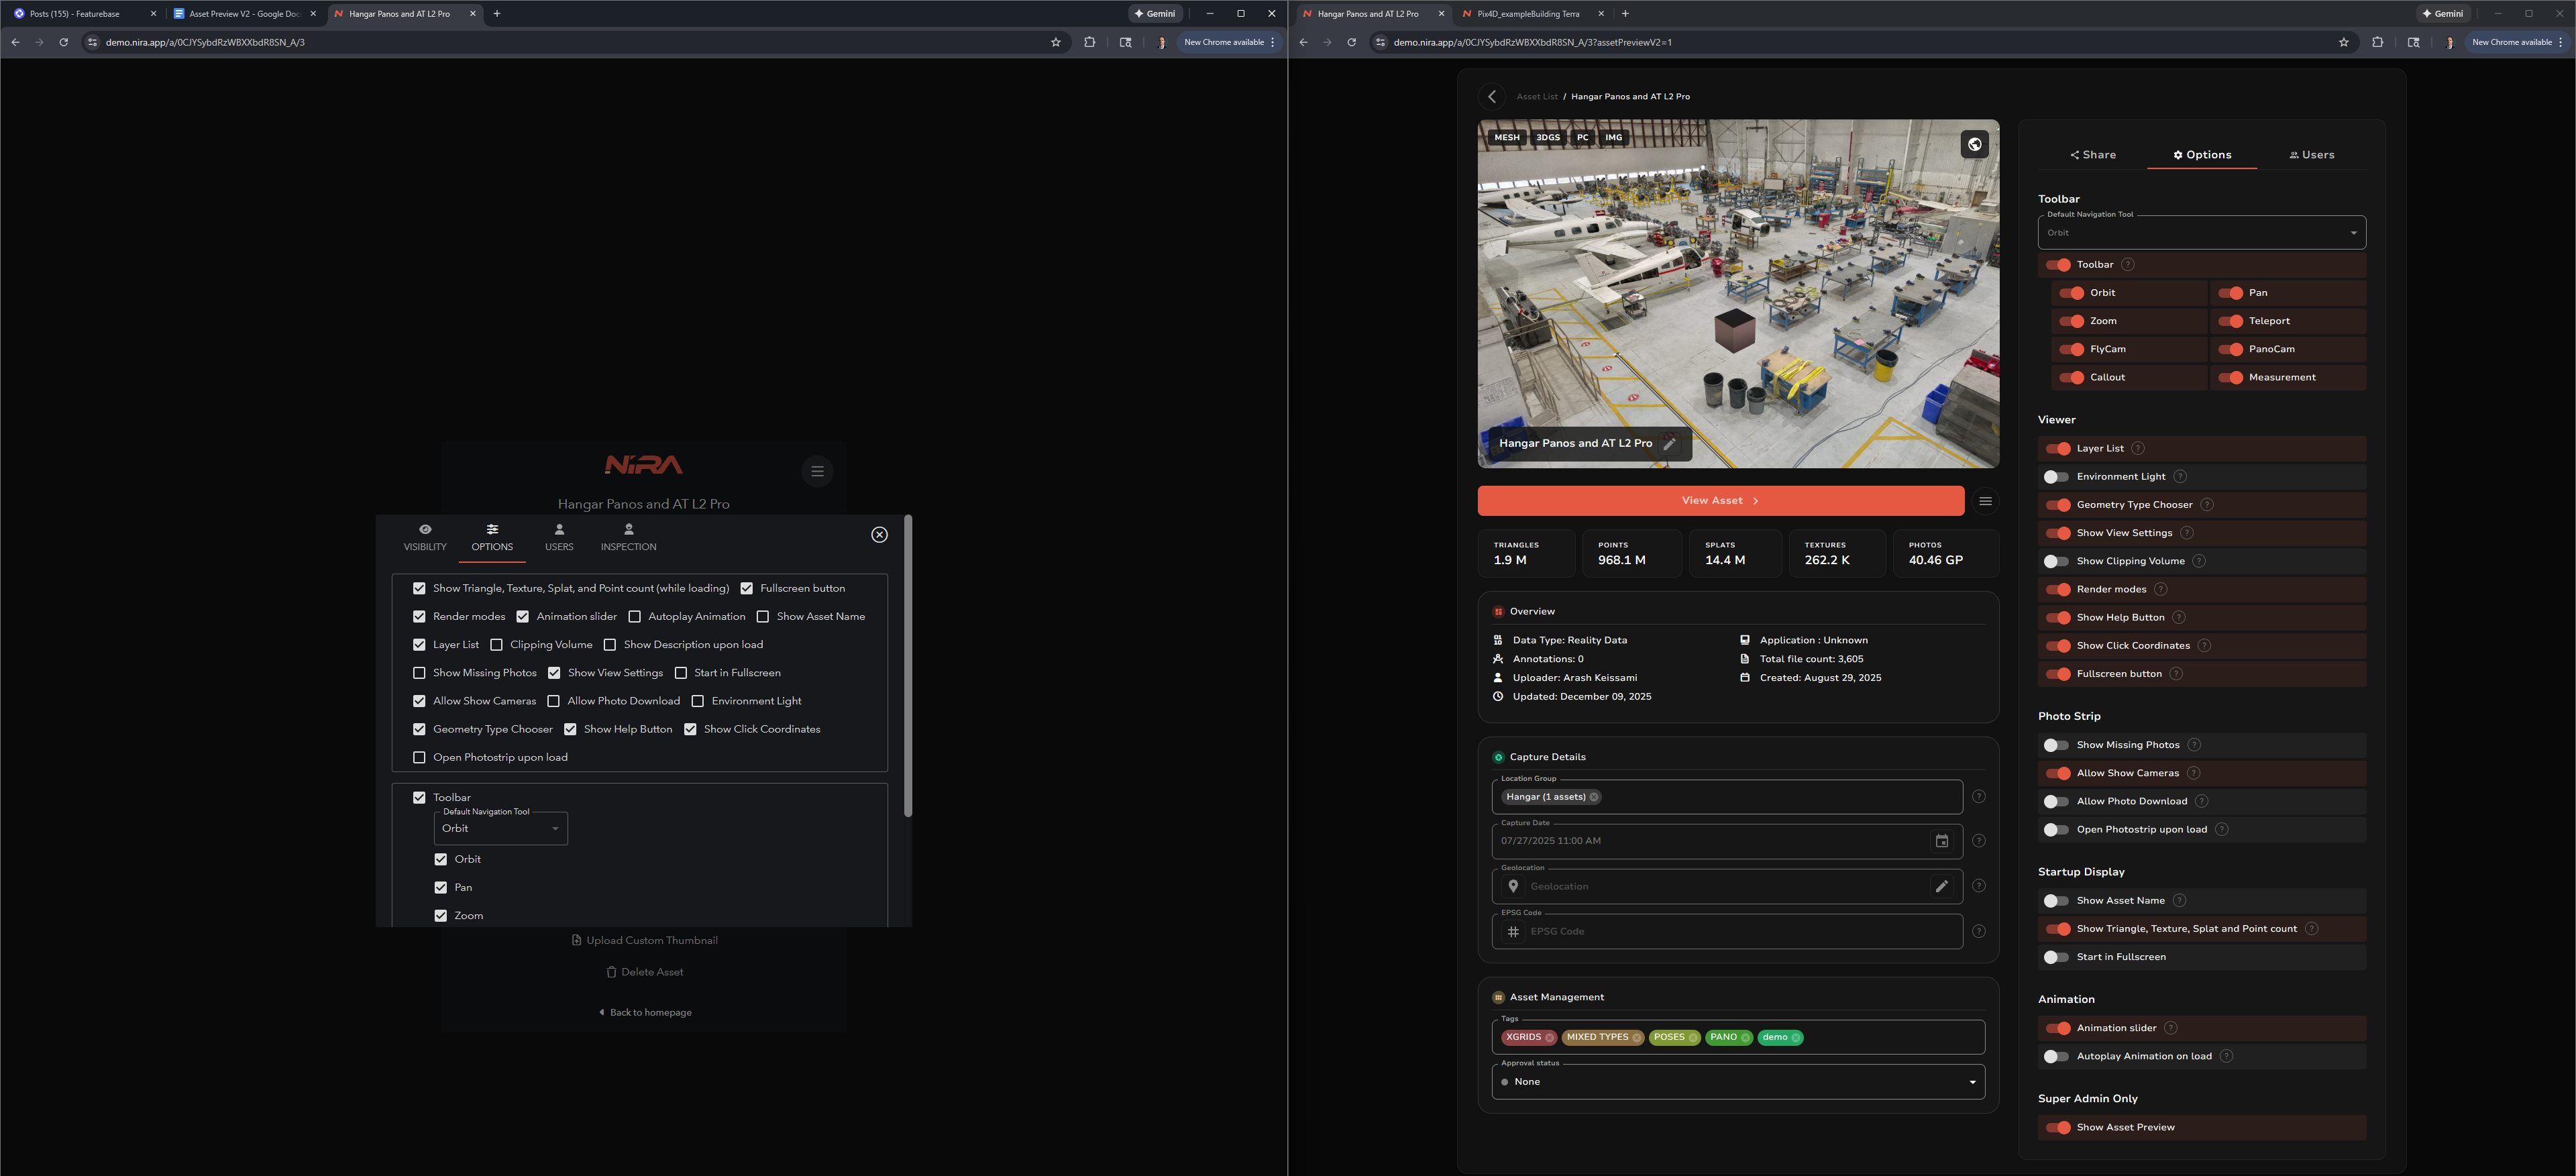This screenshot has height=1176, width=2576.
Task: Open USERS tab in left dialog
Action: click(x=559, y=538)
